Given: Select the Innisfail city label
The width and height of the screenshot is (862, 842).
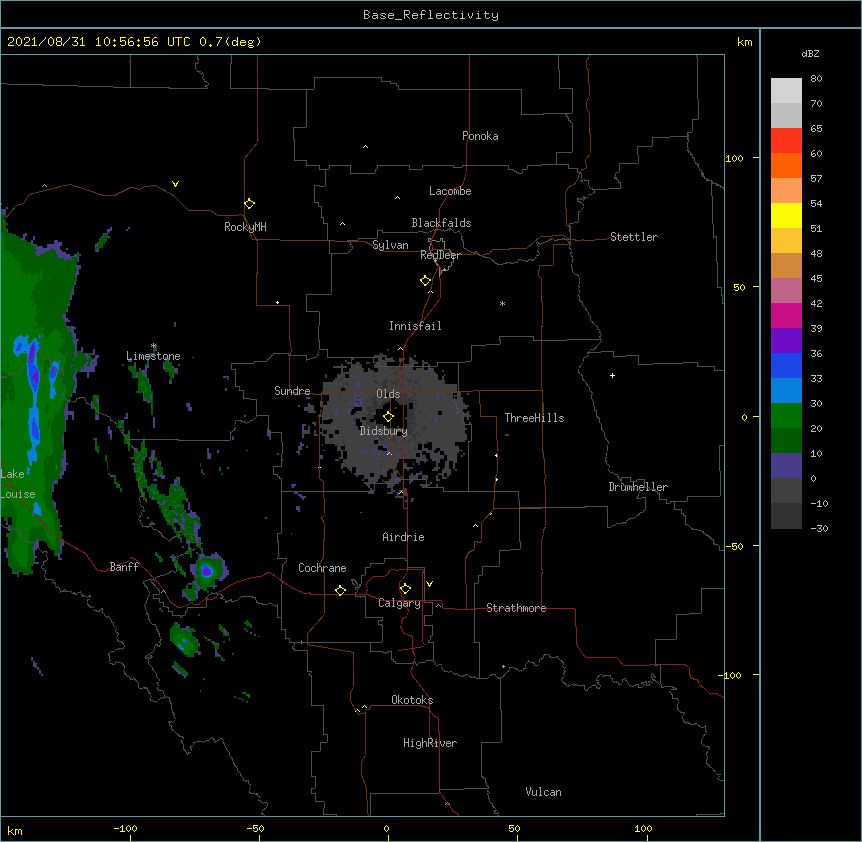Looking at the screenshot, I should click(415, 326).
